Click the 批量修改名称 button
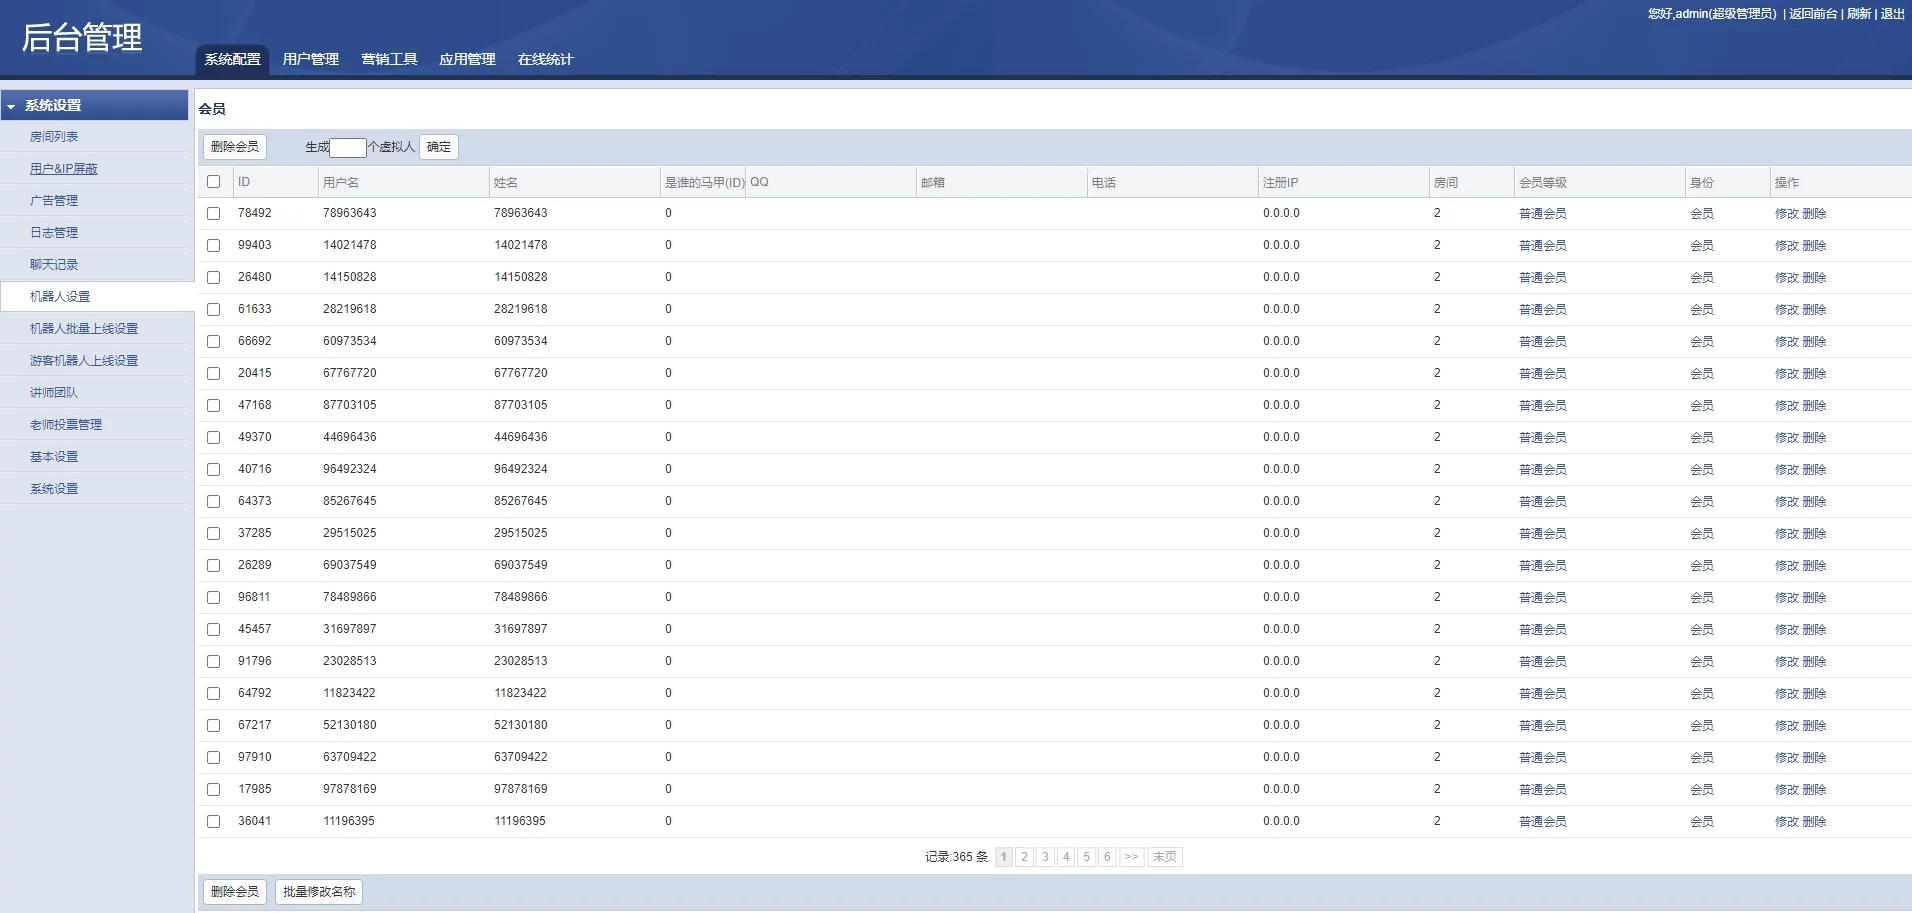 [319, 892]
